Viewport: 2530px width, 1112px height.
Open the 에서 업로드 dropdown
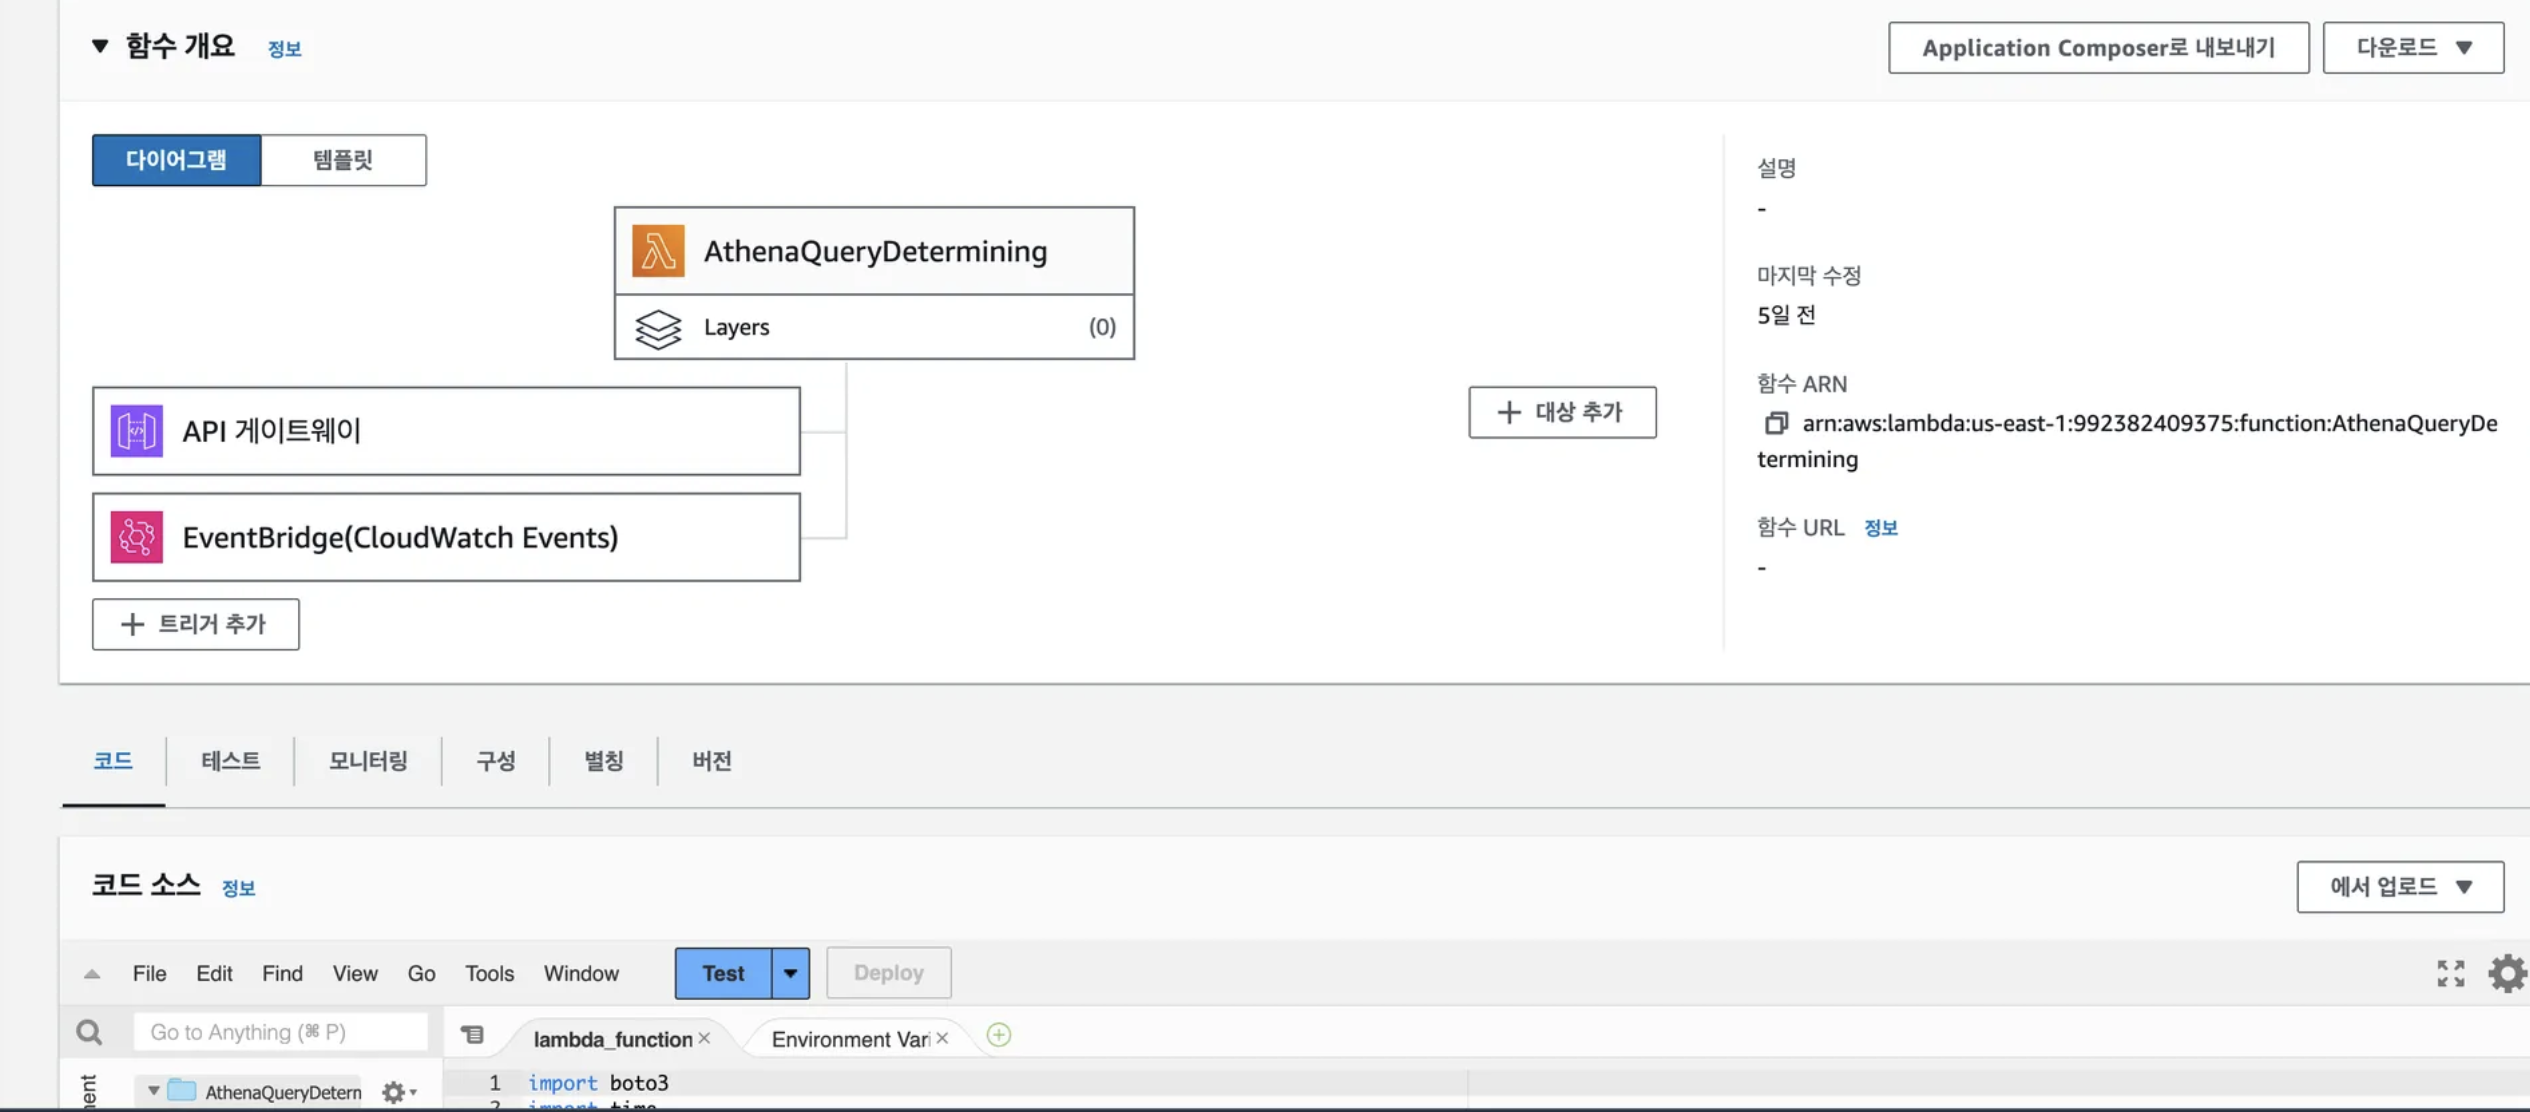coord(2400,886)
